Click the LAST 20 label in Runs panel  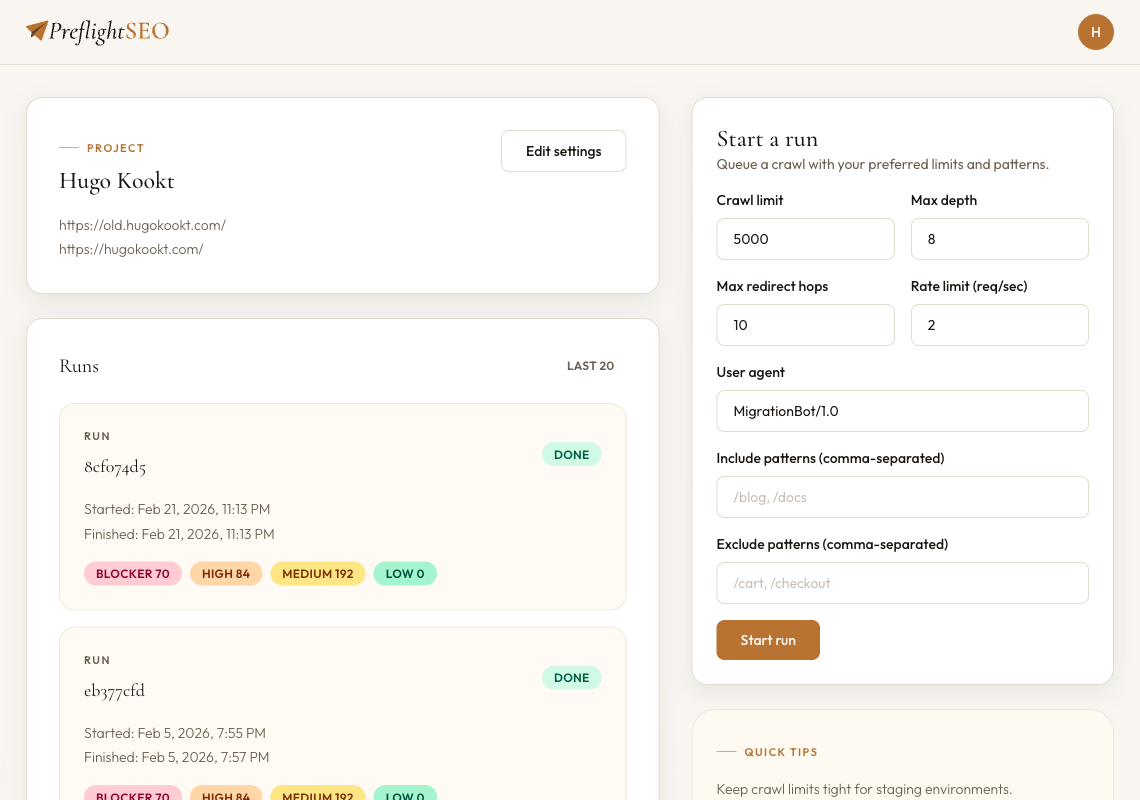pos(590,366)
